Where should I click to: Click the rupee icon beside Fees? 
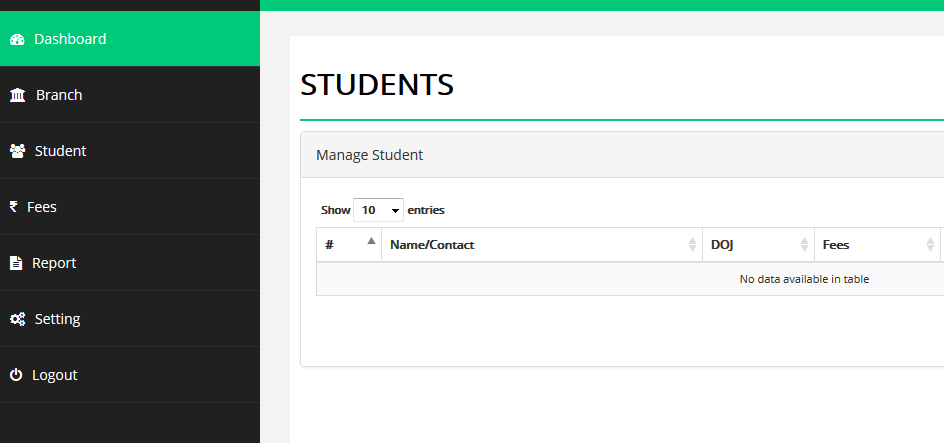click(x=14, y=207)
